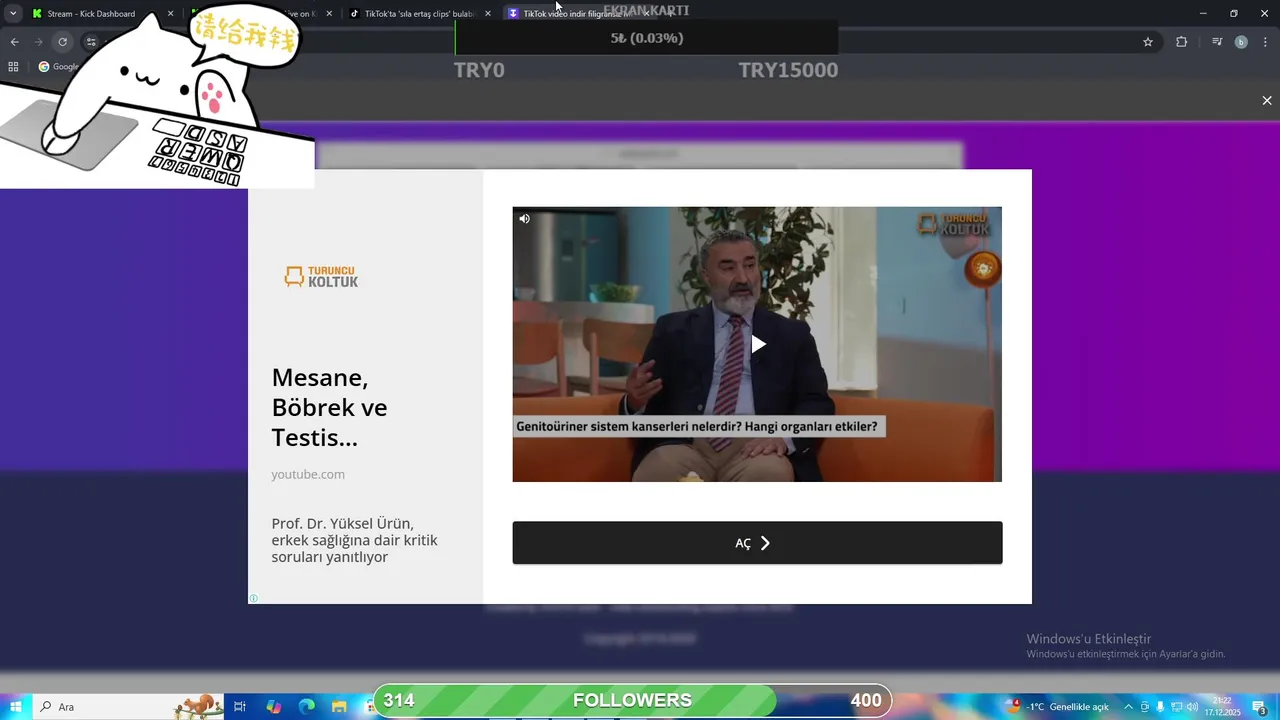Open the youtube.com link in ad

(308, 474)
